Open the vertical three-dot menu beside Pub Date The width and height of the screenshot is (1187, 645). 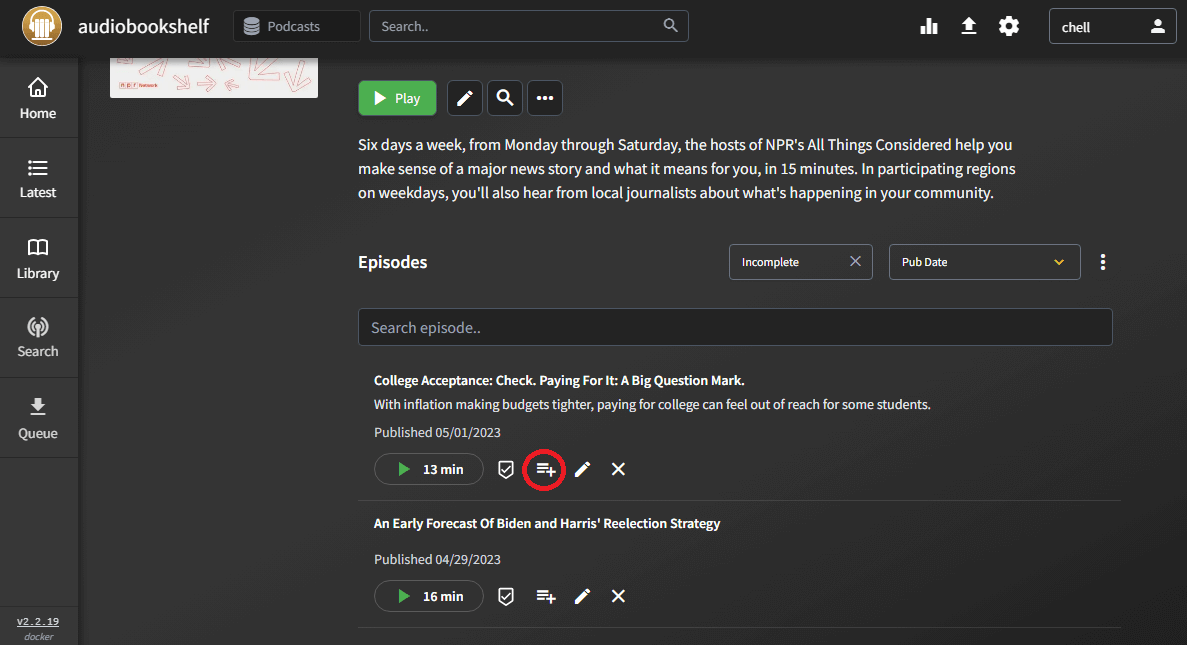pyautogui.click(x=1103, y=261)
